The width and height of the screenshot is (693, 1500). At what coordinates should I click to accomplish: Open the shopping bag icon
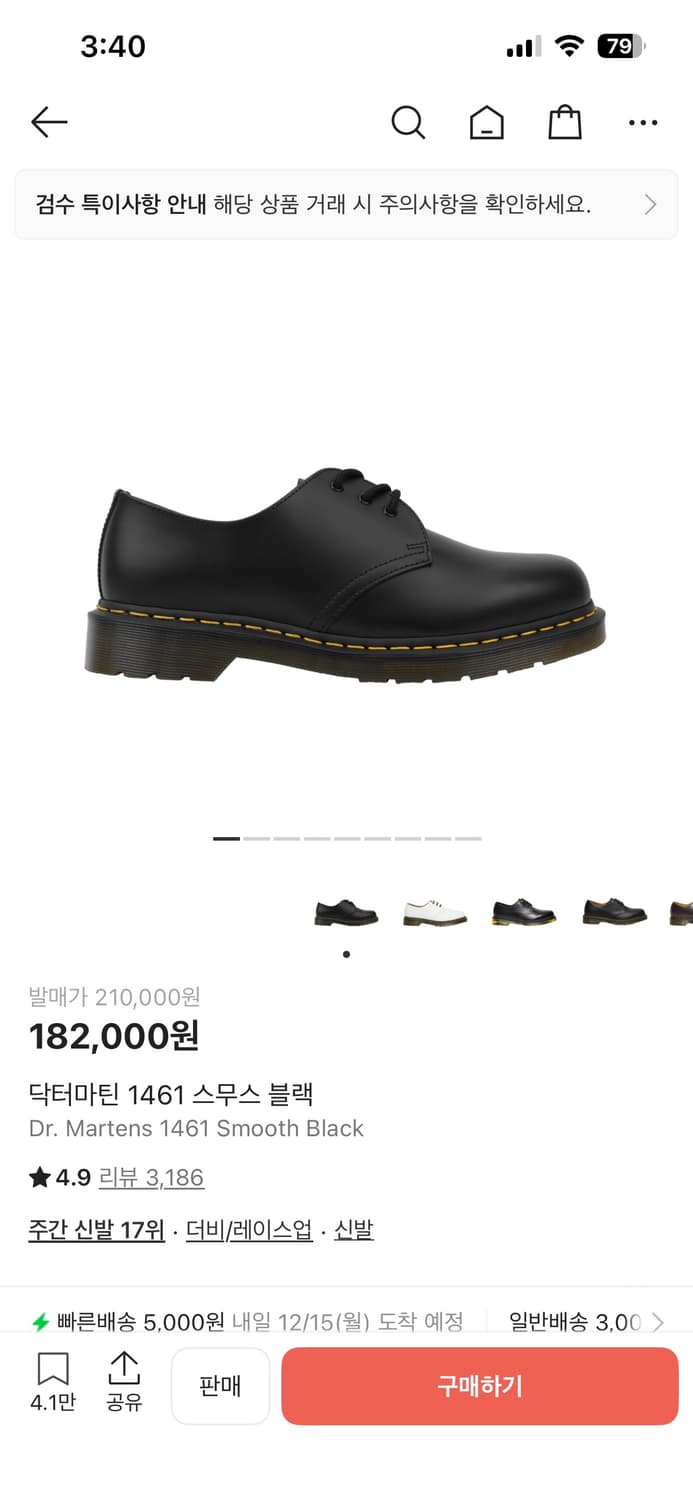565,123
